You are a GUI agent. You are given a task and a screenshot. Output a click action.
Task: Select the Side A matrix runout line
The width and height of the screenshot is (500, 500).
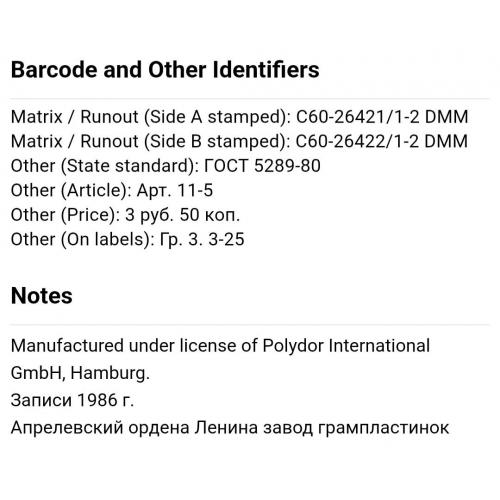tap(239, 117)
